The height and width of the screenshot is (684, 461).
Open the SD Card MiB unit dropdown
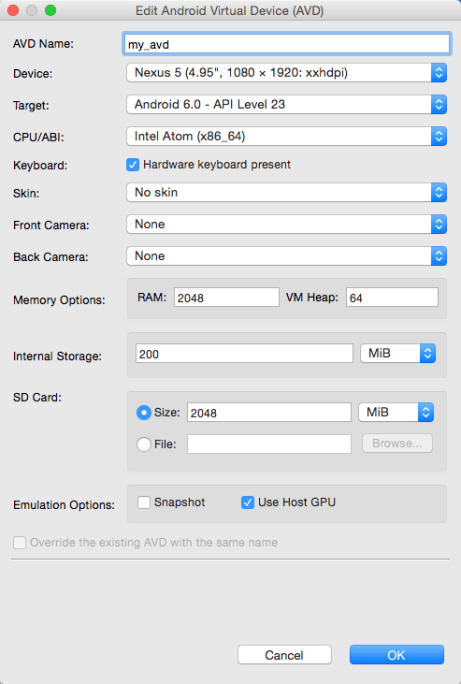click(396, 412)
